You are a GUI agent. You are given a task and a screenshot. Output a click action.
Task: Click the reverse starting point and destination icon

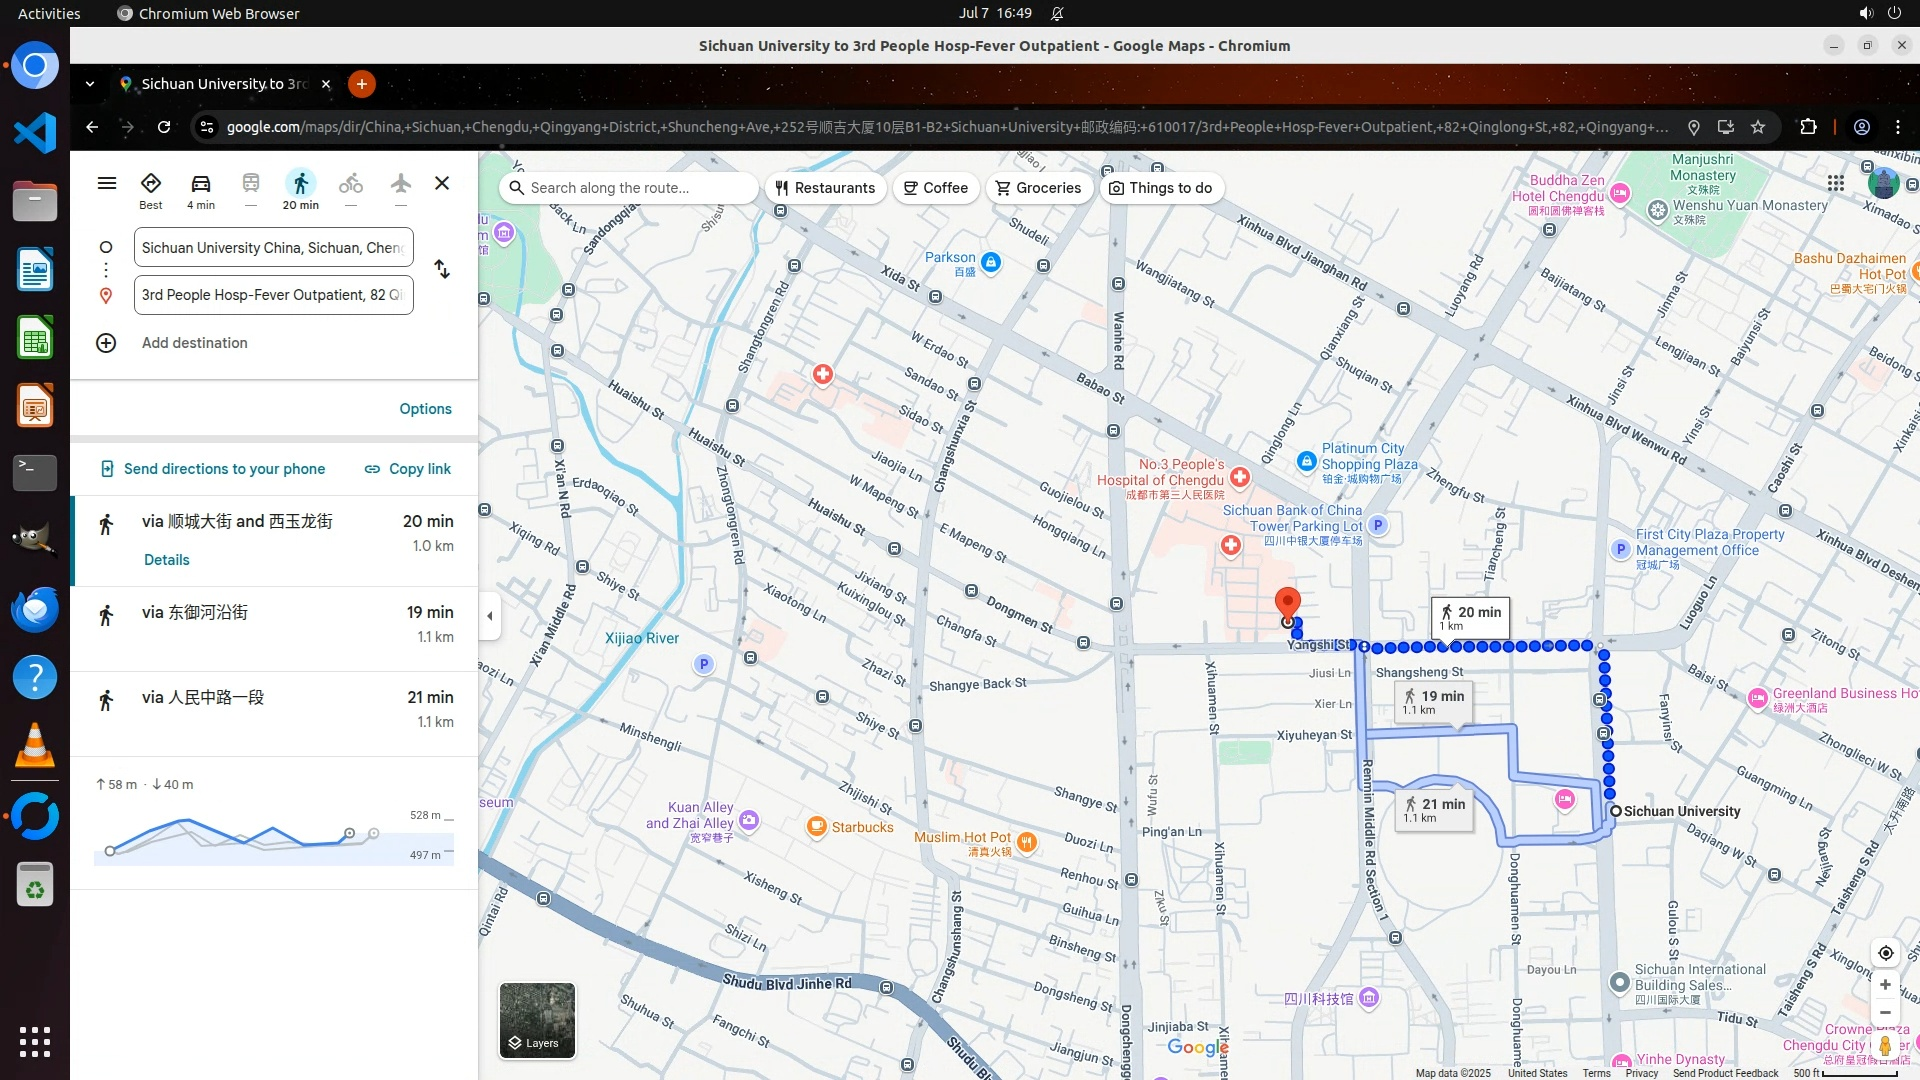coord(442,270)
